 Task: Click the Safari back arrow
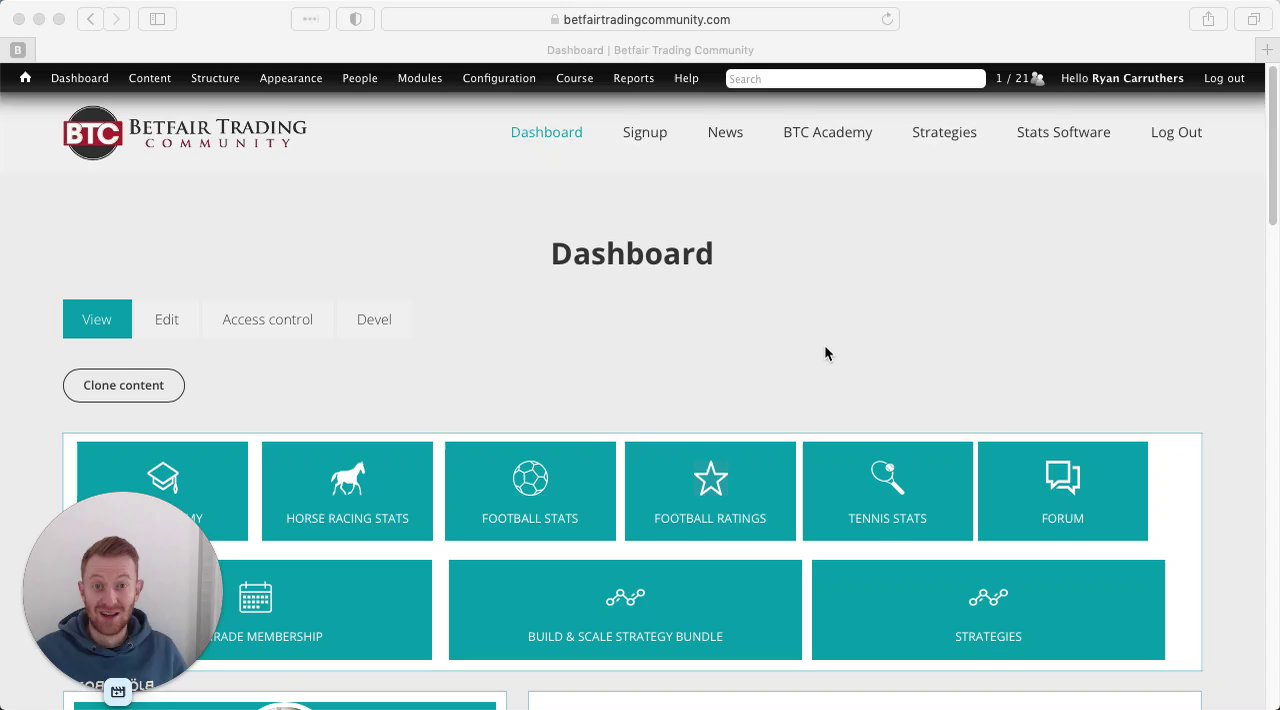tap(90, 19)
